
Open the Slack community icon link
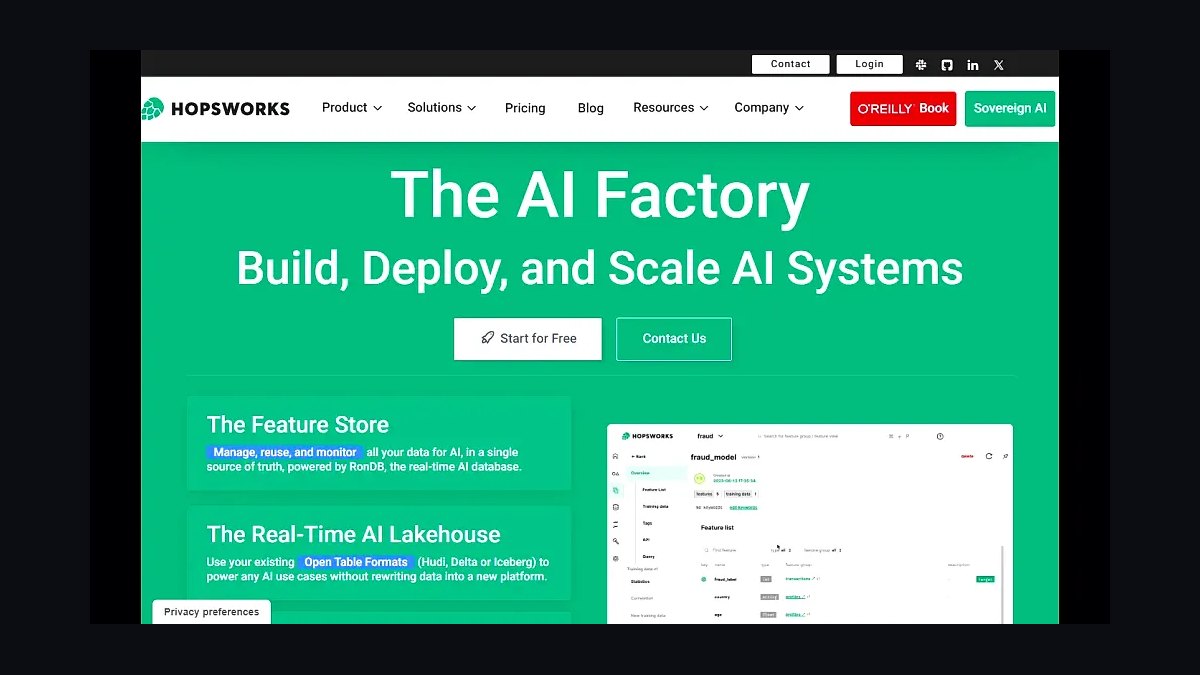tap(921, 65)
